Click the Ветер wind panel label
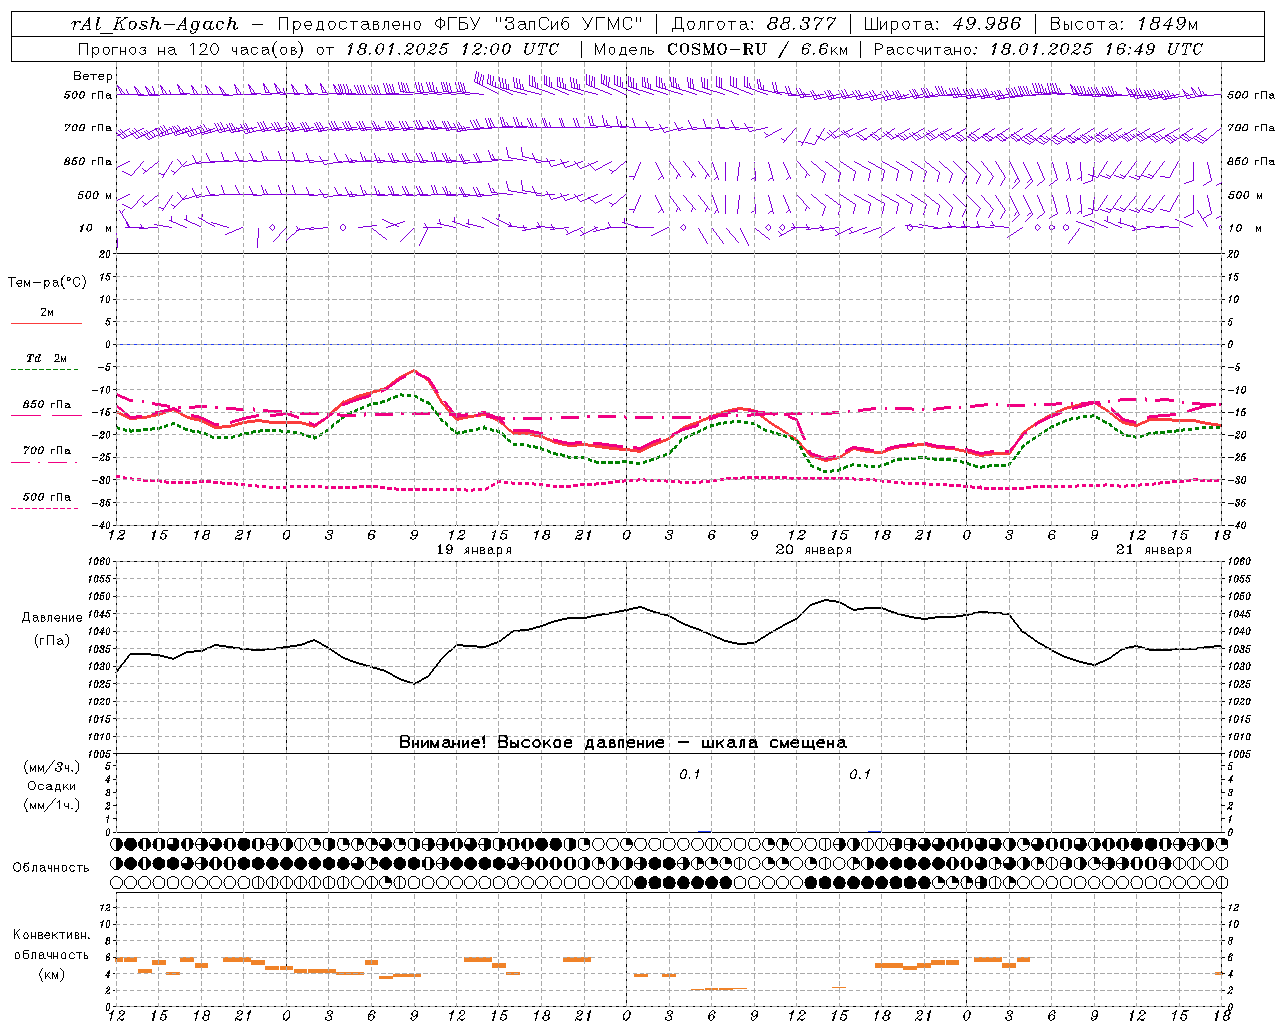 (x=92, y=76)
